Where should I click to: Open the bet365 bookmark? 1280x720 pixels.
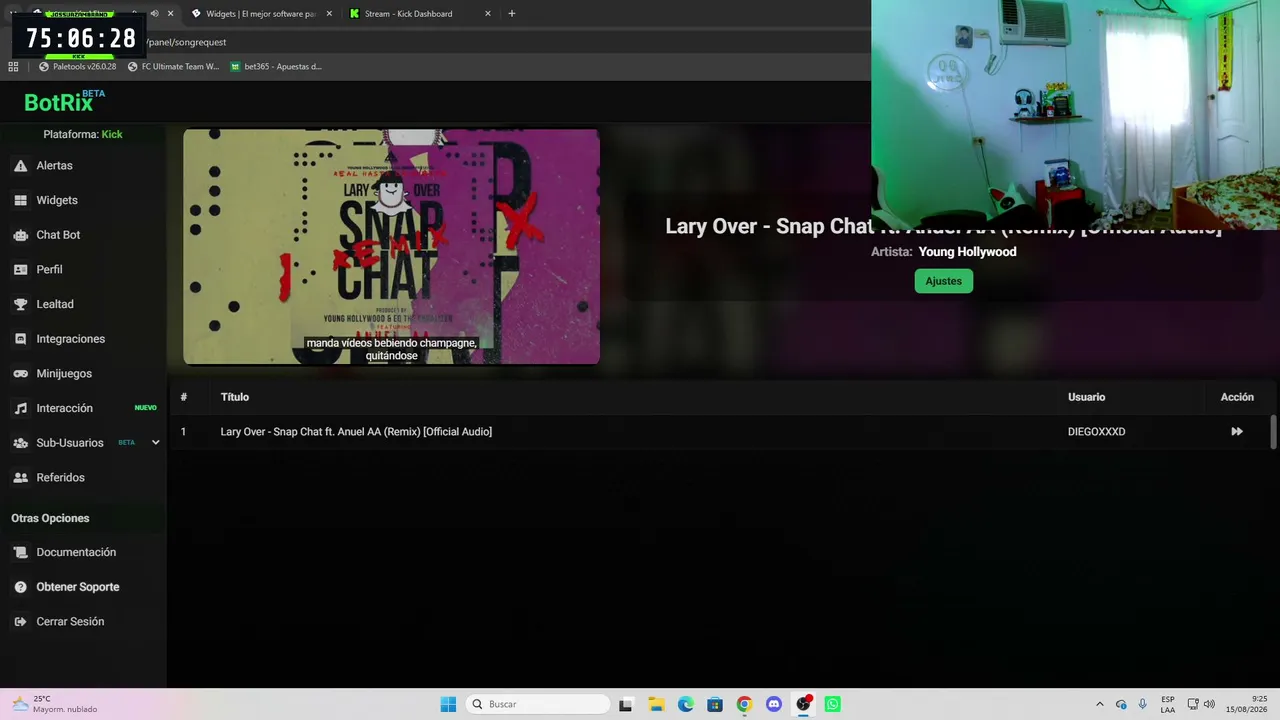tap(276, 67)
